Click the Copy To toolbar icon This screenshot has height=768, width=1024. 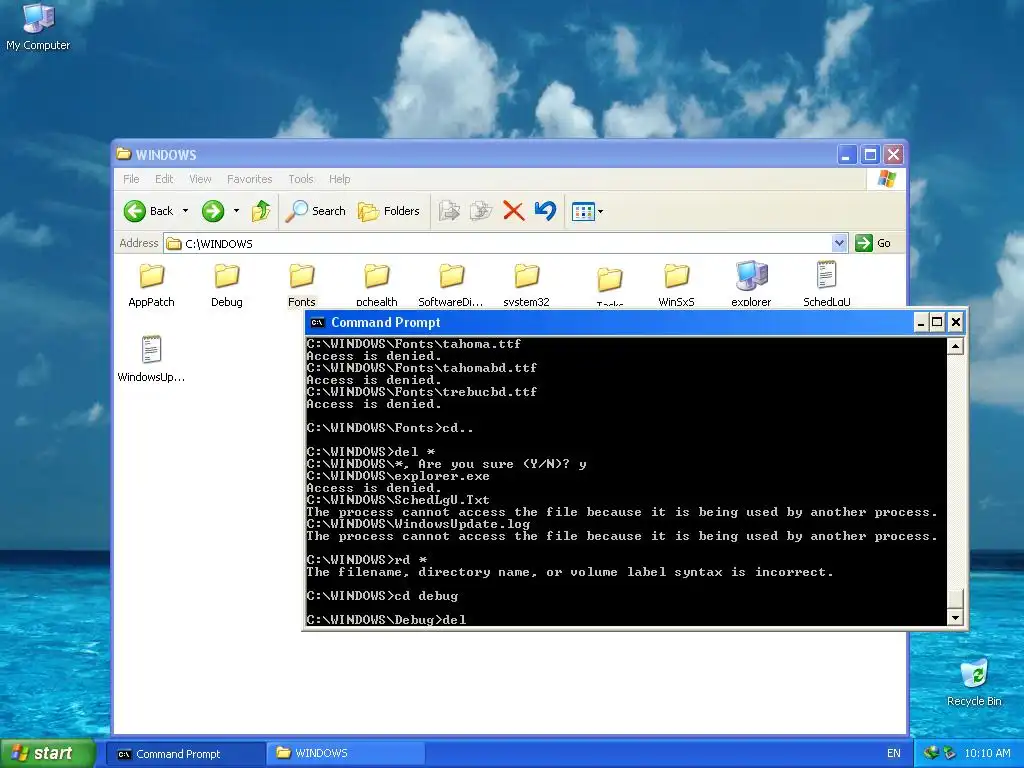point(481,211)
